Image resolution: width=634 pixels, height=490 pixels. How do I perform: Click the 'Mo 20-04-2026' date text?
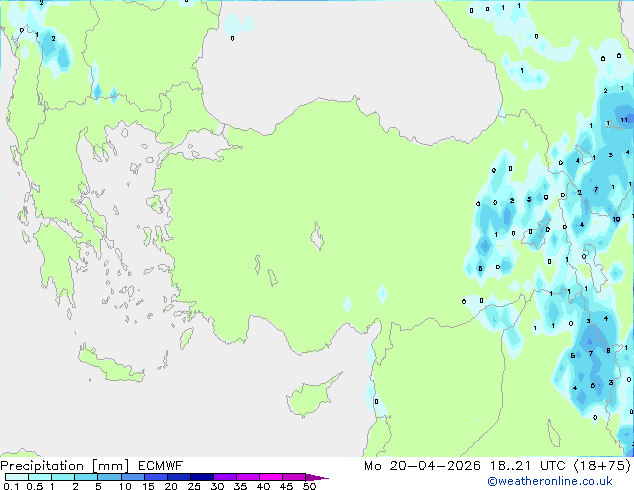coord(422,466)
